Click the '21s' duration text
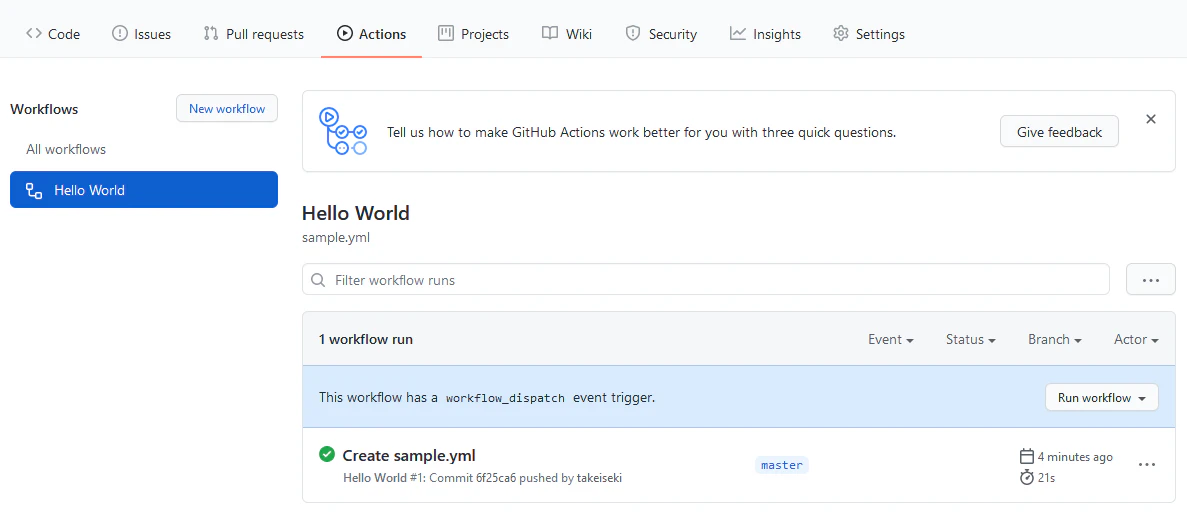Viewport: 1187px width, 521px height. coord(1045,478)
